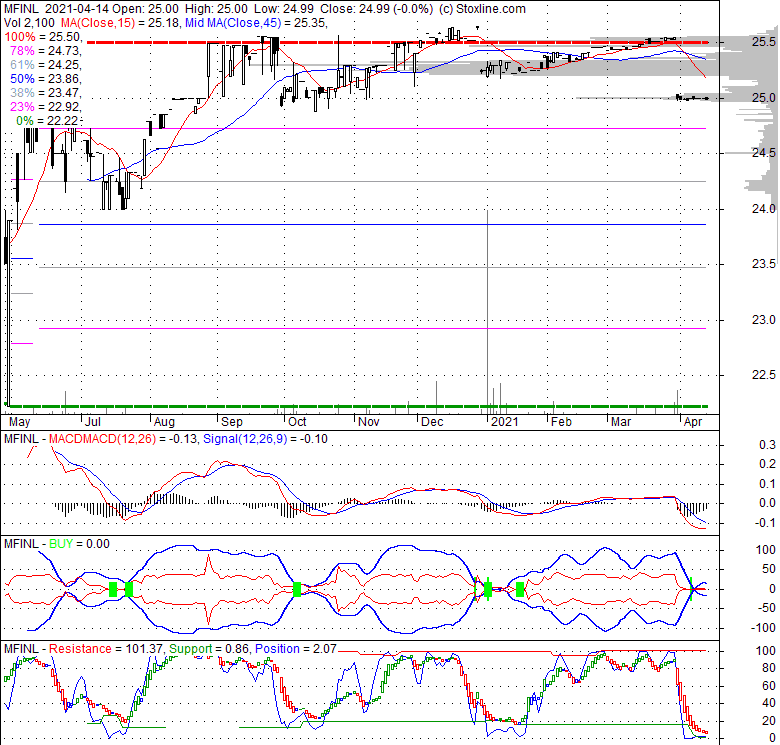This screenshot has height=745, width=780.
Task: Click the Sep label on the time axis
Action: click(x=232, y=423)
